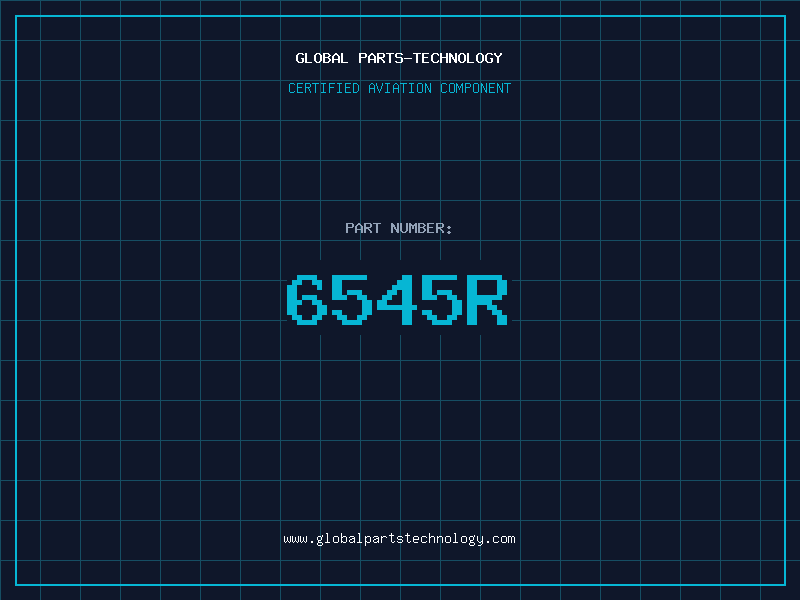Click the 5 just before the R
Screen dimensions: 800x600
pyautogui.click(x=442, y=299)
